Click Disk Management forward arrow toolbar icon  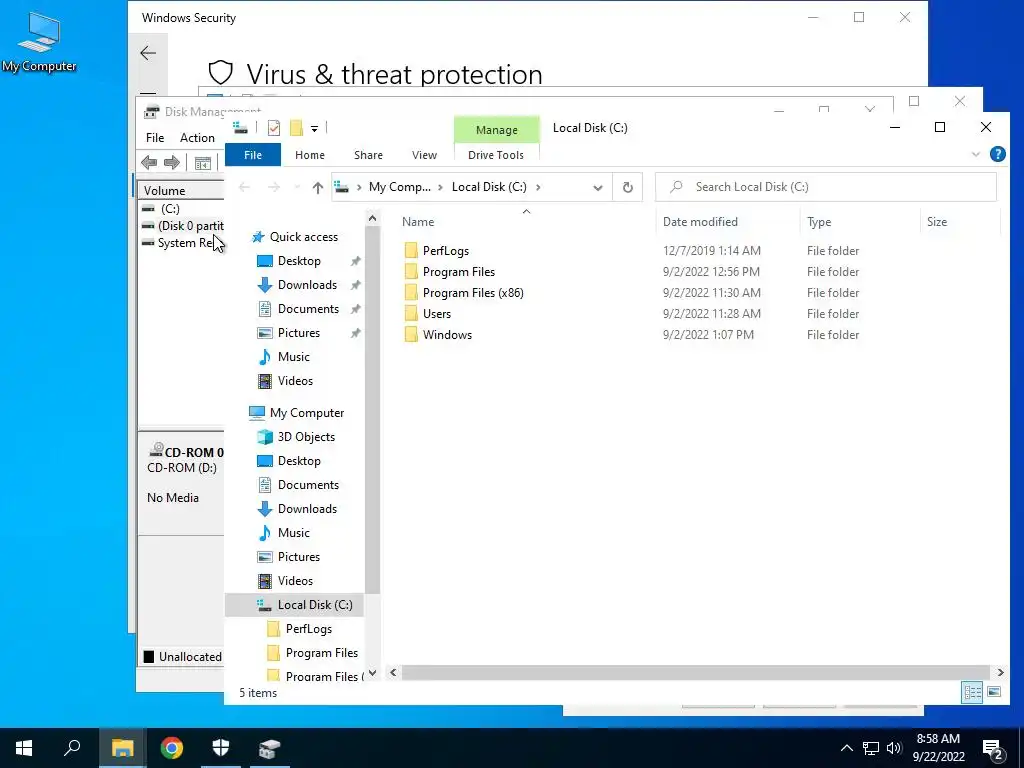pos(172,163)
